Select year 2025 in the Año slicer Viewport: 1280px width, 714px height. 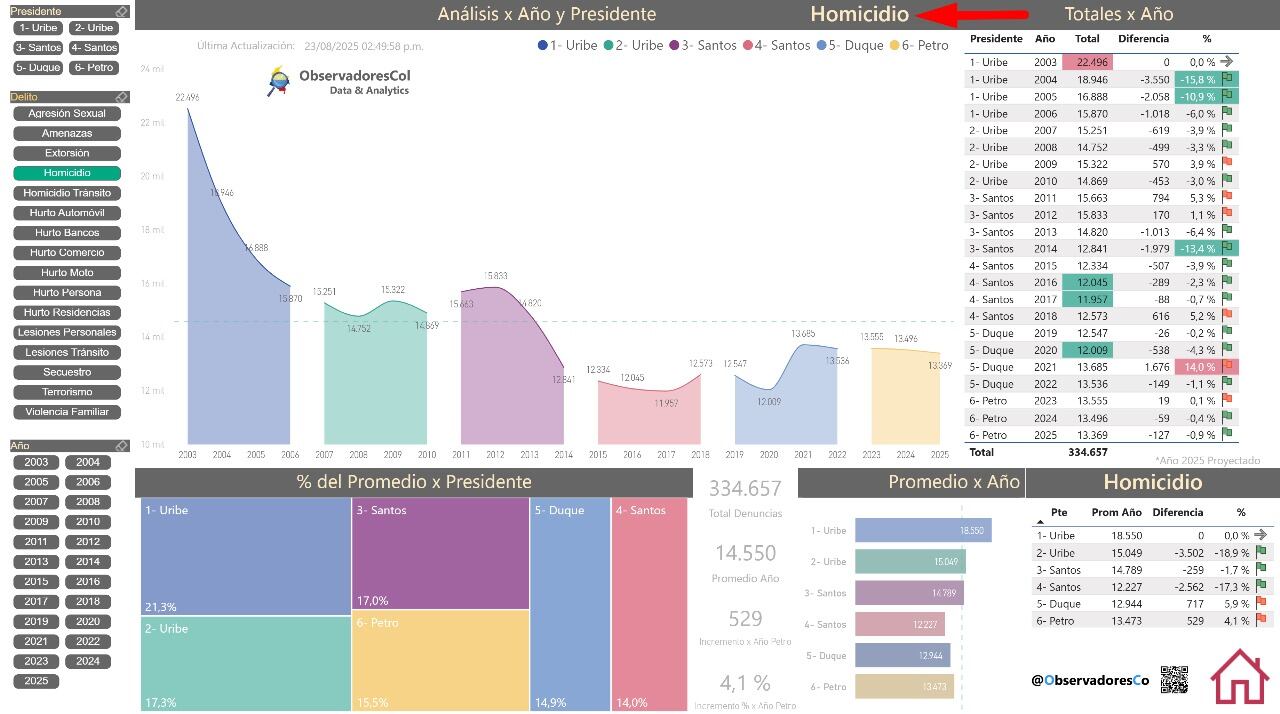click(37, 681)
